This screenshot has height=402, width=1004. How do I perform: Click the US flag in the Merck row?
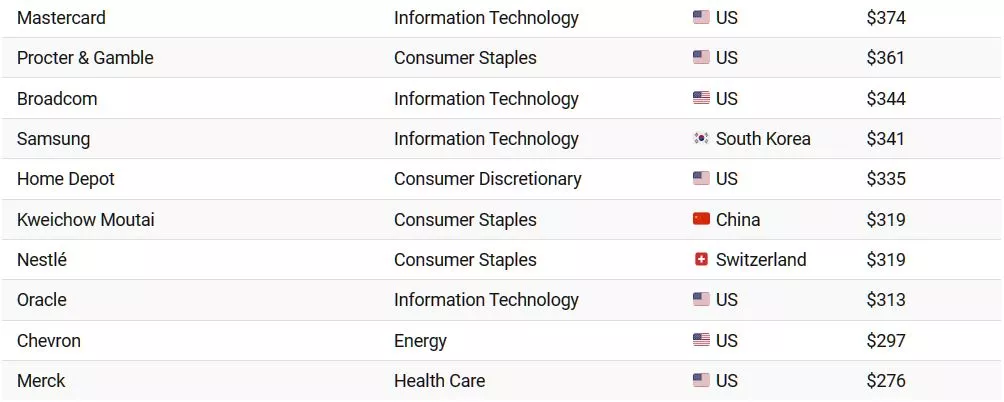[701, 380]
